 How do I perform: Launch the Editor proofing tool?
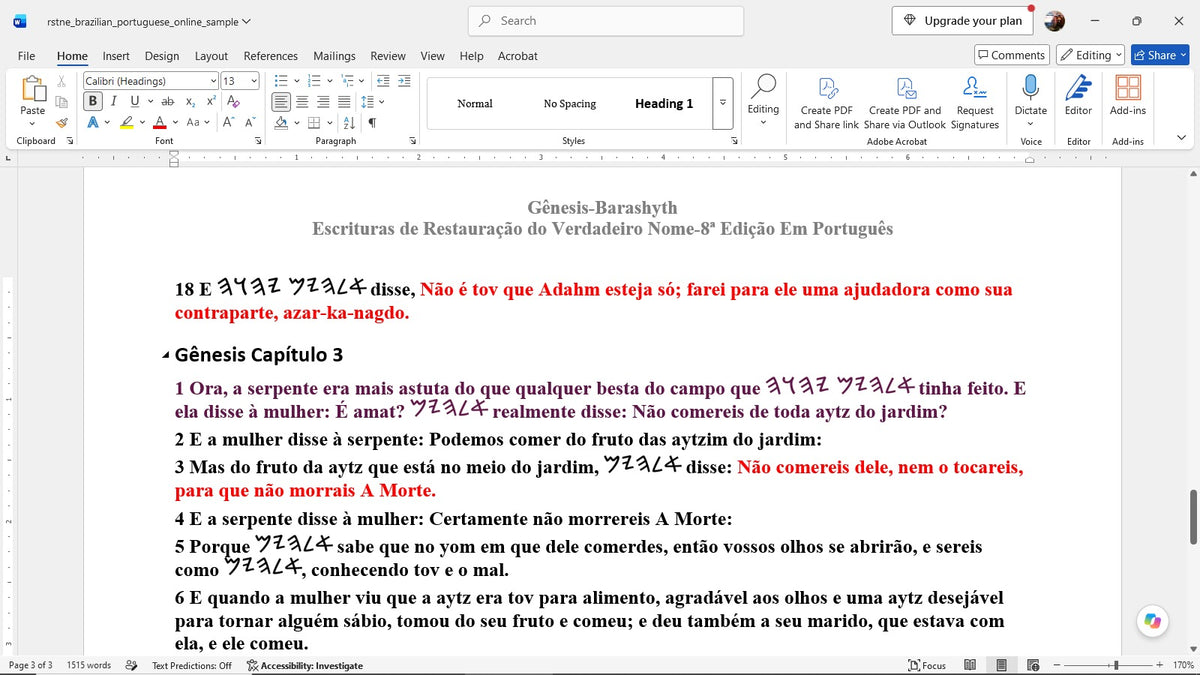click(x=1078, y=98)
